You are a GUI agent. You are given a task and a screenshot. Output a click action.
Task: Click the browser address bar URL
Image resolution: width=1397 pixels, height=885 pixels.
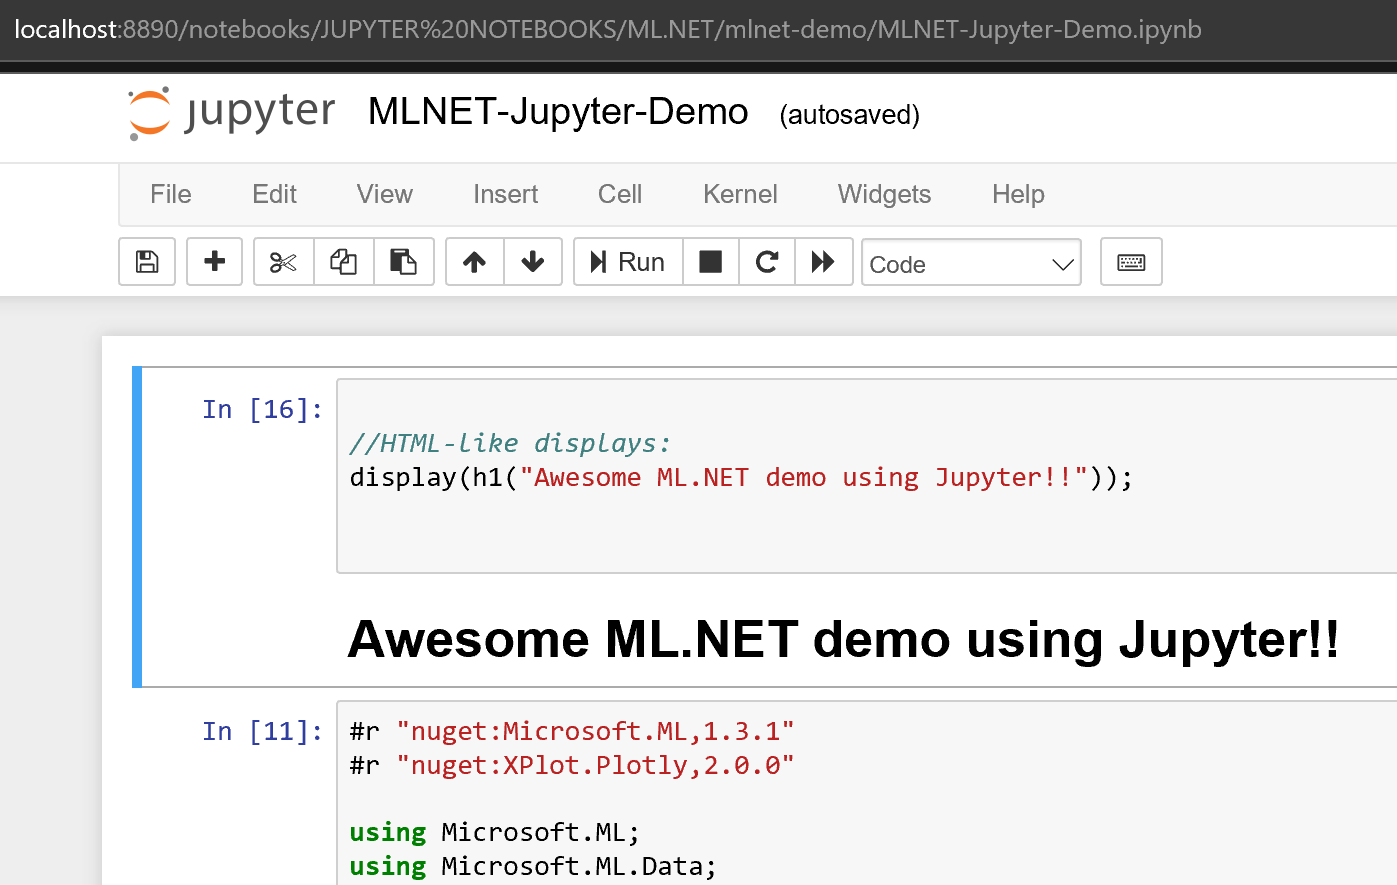click(608, 29)
